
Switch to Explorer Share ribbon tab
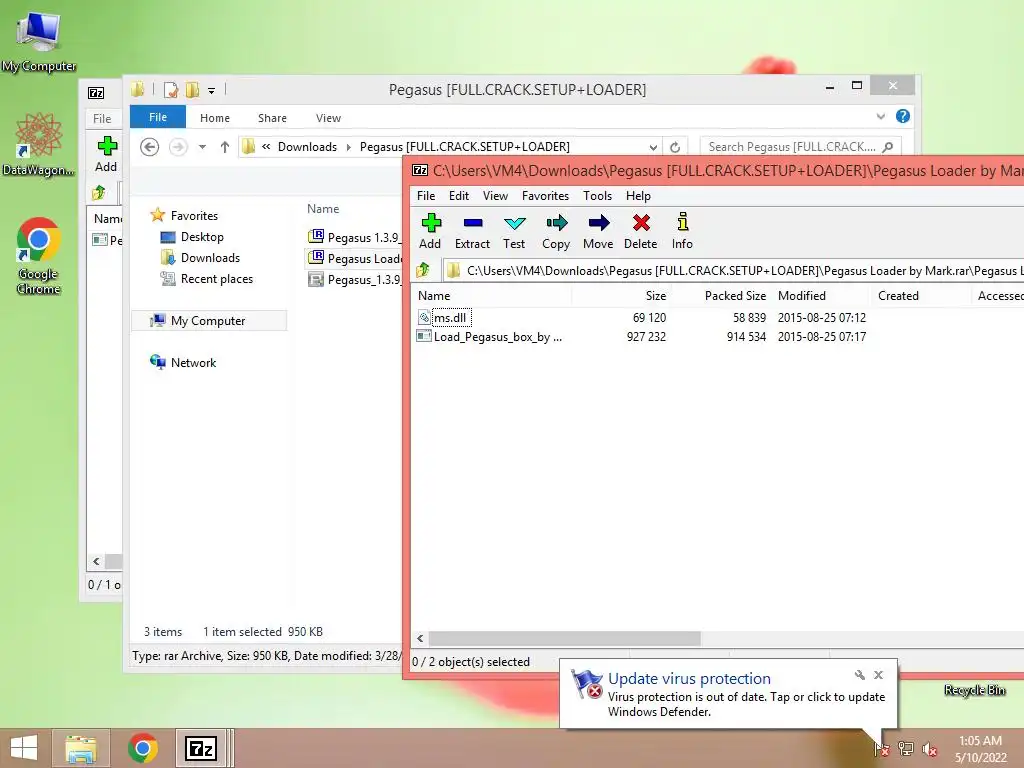[272, 118]
